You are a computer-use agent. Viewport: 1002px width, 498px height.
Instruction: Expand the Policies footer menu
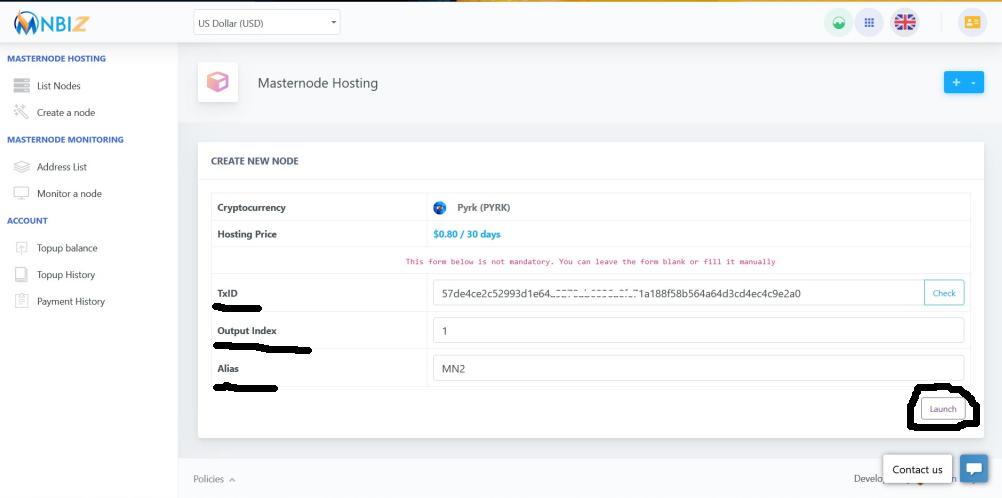click(214, 479)
